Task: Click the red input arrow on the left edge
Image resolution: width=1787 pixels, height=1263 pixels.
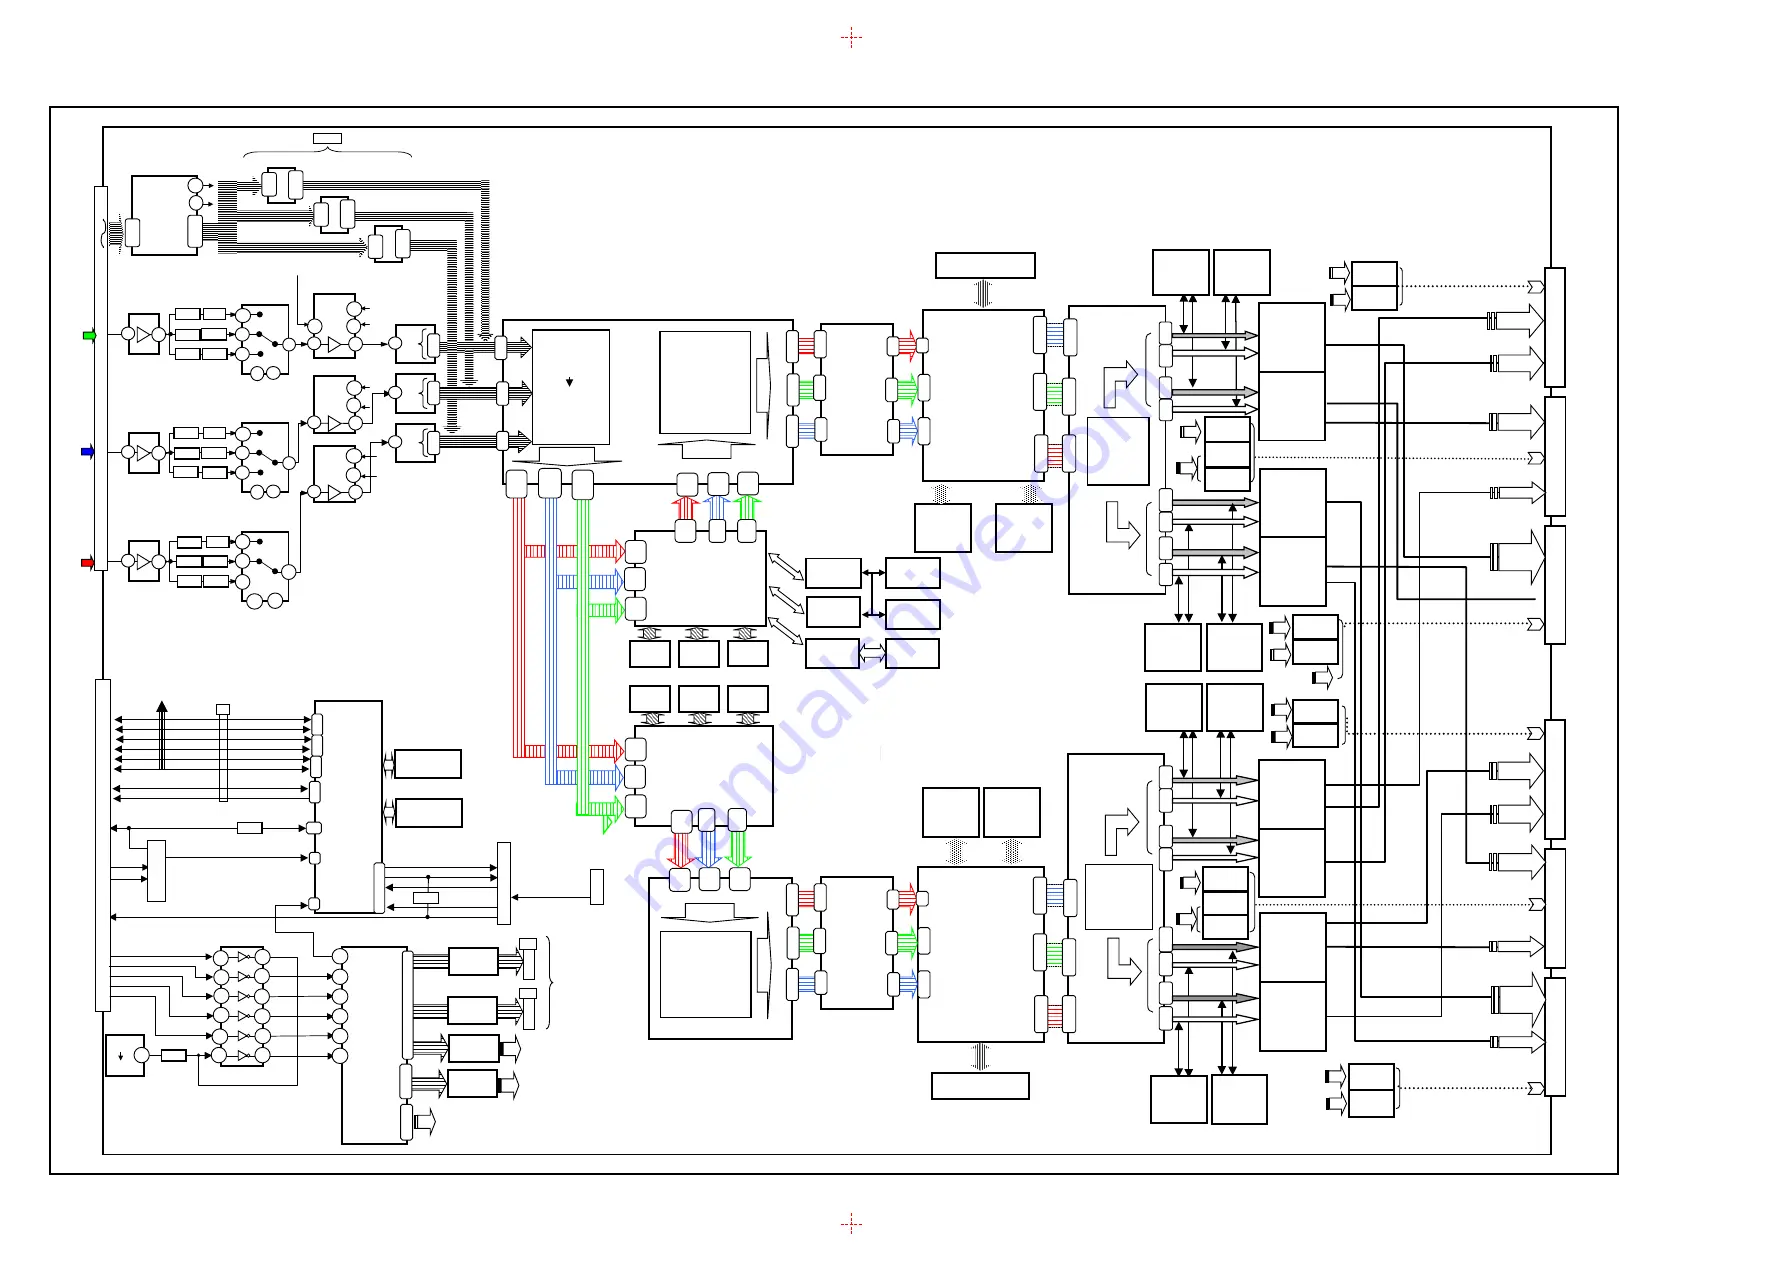Action: click(x=88, y=563)
